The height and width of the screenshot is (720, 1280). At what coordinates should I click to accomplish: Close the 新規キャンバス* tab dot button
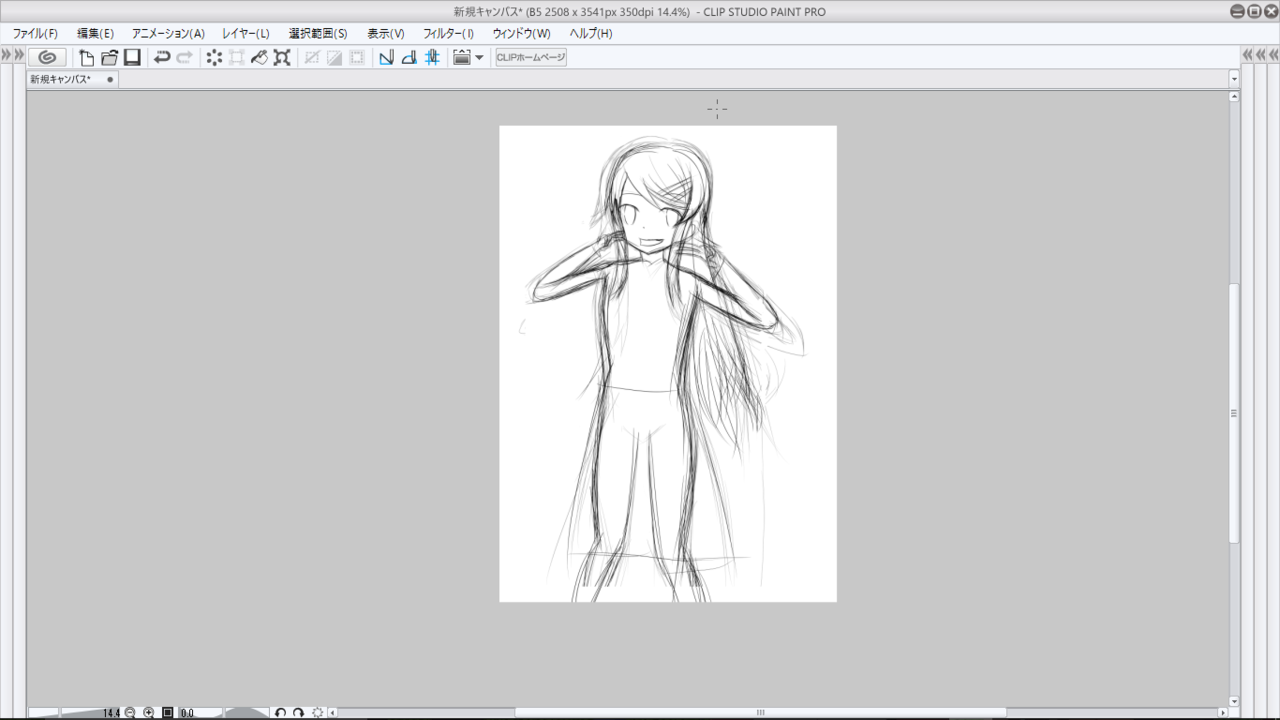pos(109,79)
